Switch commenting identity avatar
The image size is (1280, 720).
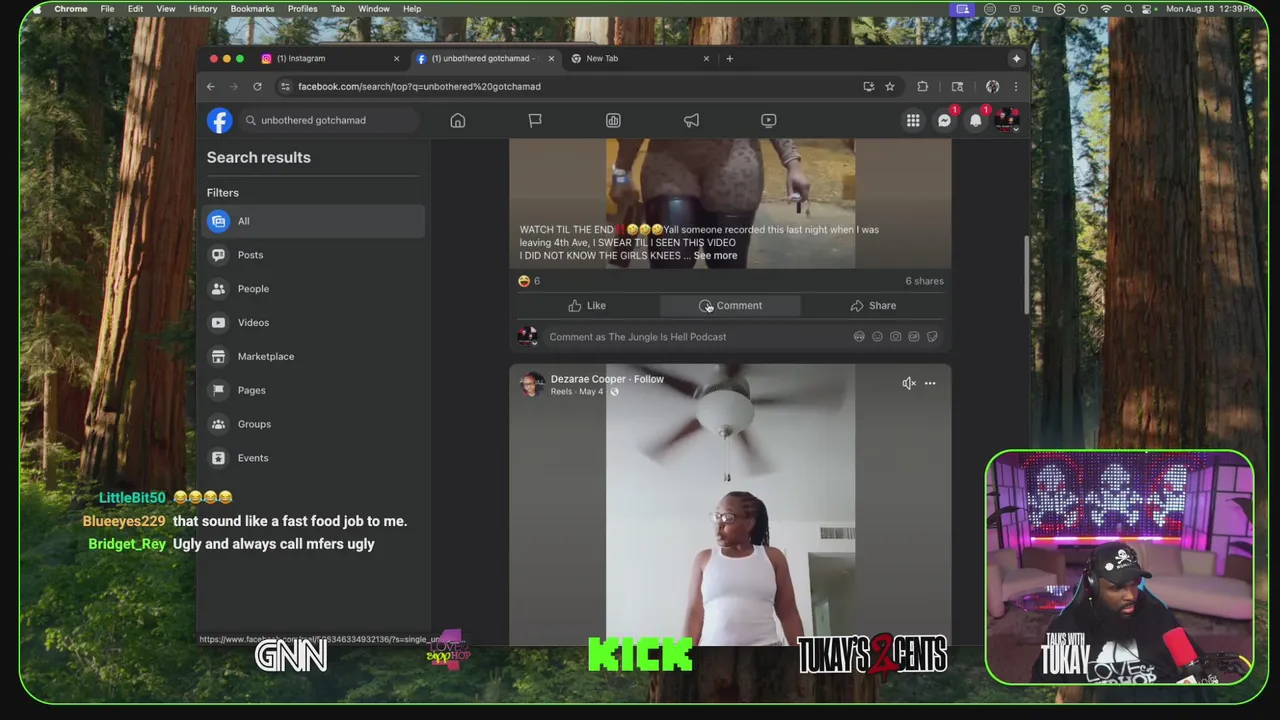coord(528,337)
